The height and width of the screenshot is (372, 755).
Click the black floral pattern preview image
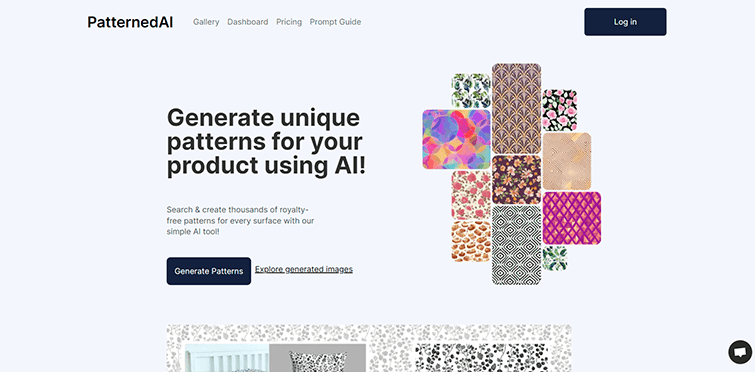pos(481,358)
